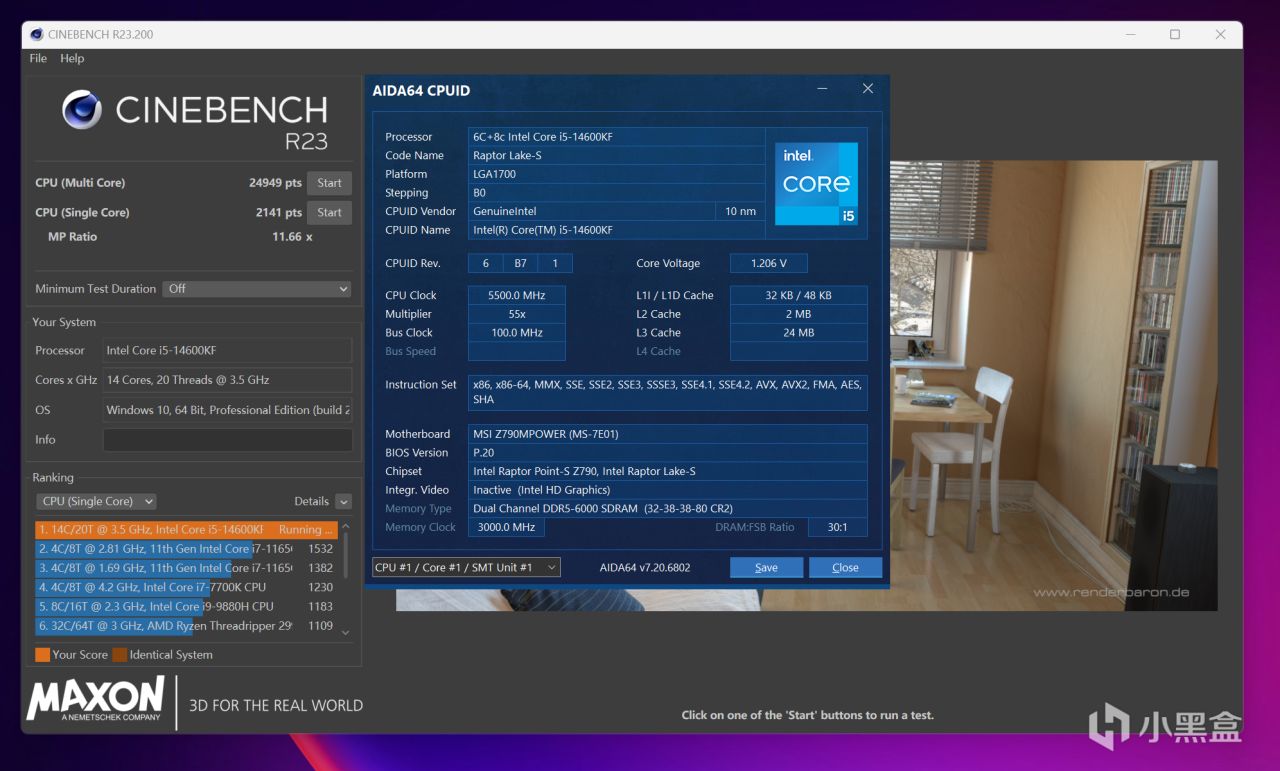Click the AIDA64 Processor value 6C+8c i5-14600KF
The width and height of the screenshot is (1280, 771).
[x=617, y=137]
